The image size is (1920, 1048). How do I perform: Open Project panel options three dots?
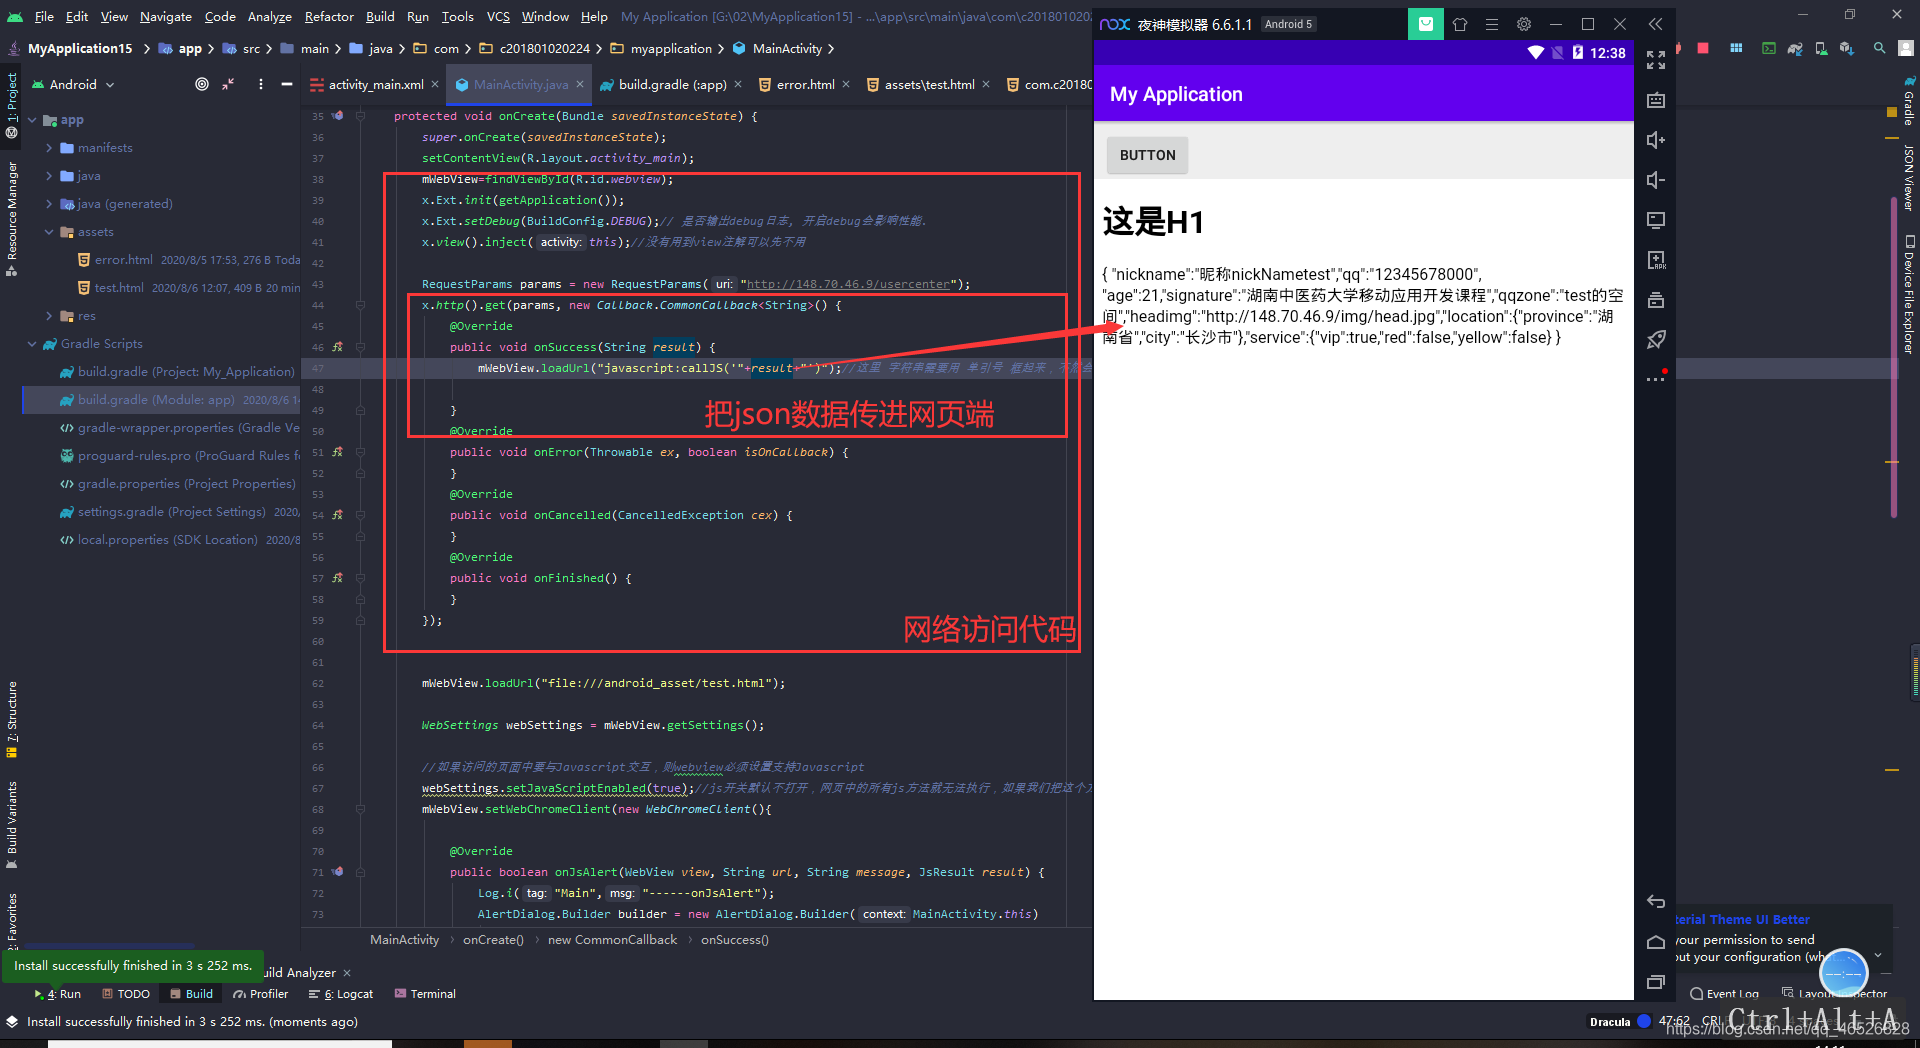261,84
